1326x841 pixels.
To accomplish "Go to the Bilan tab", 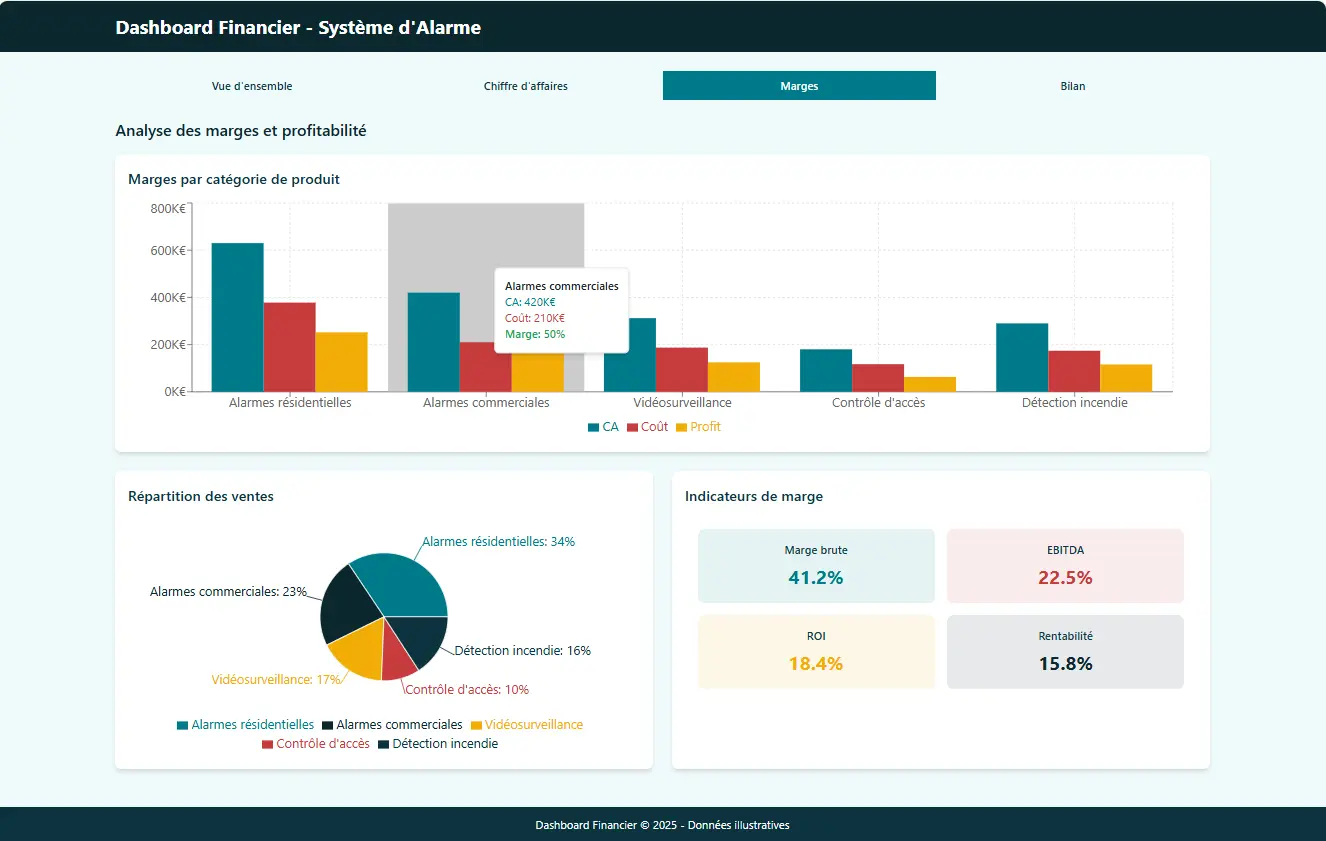I will click(x=1073, y=86).
